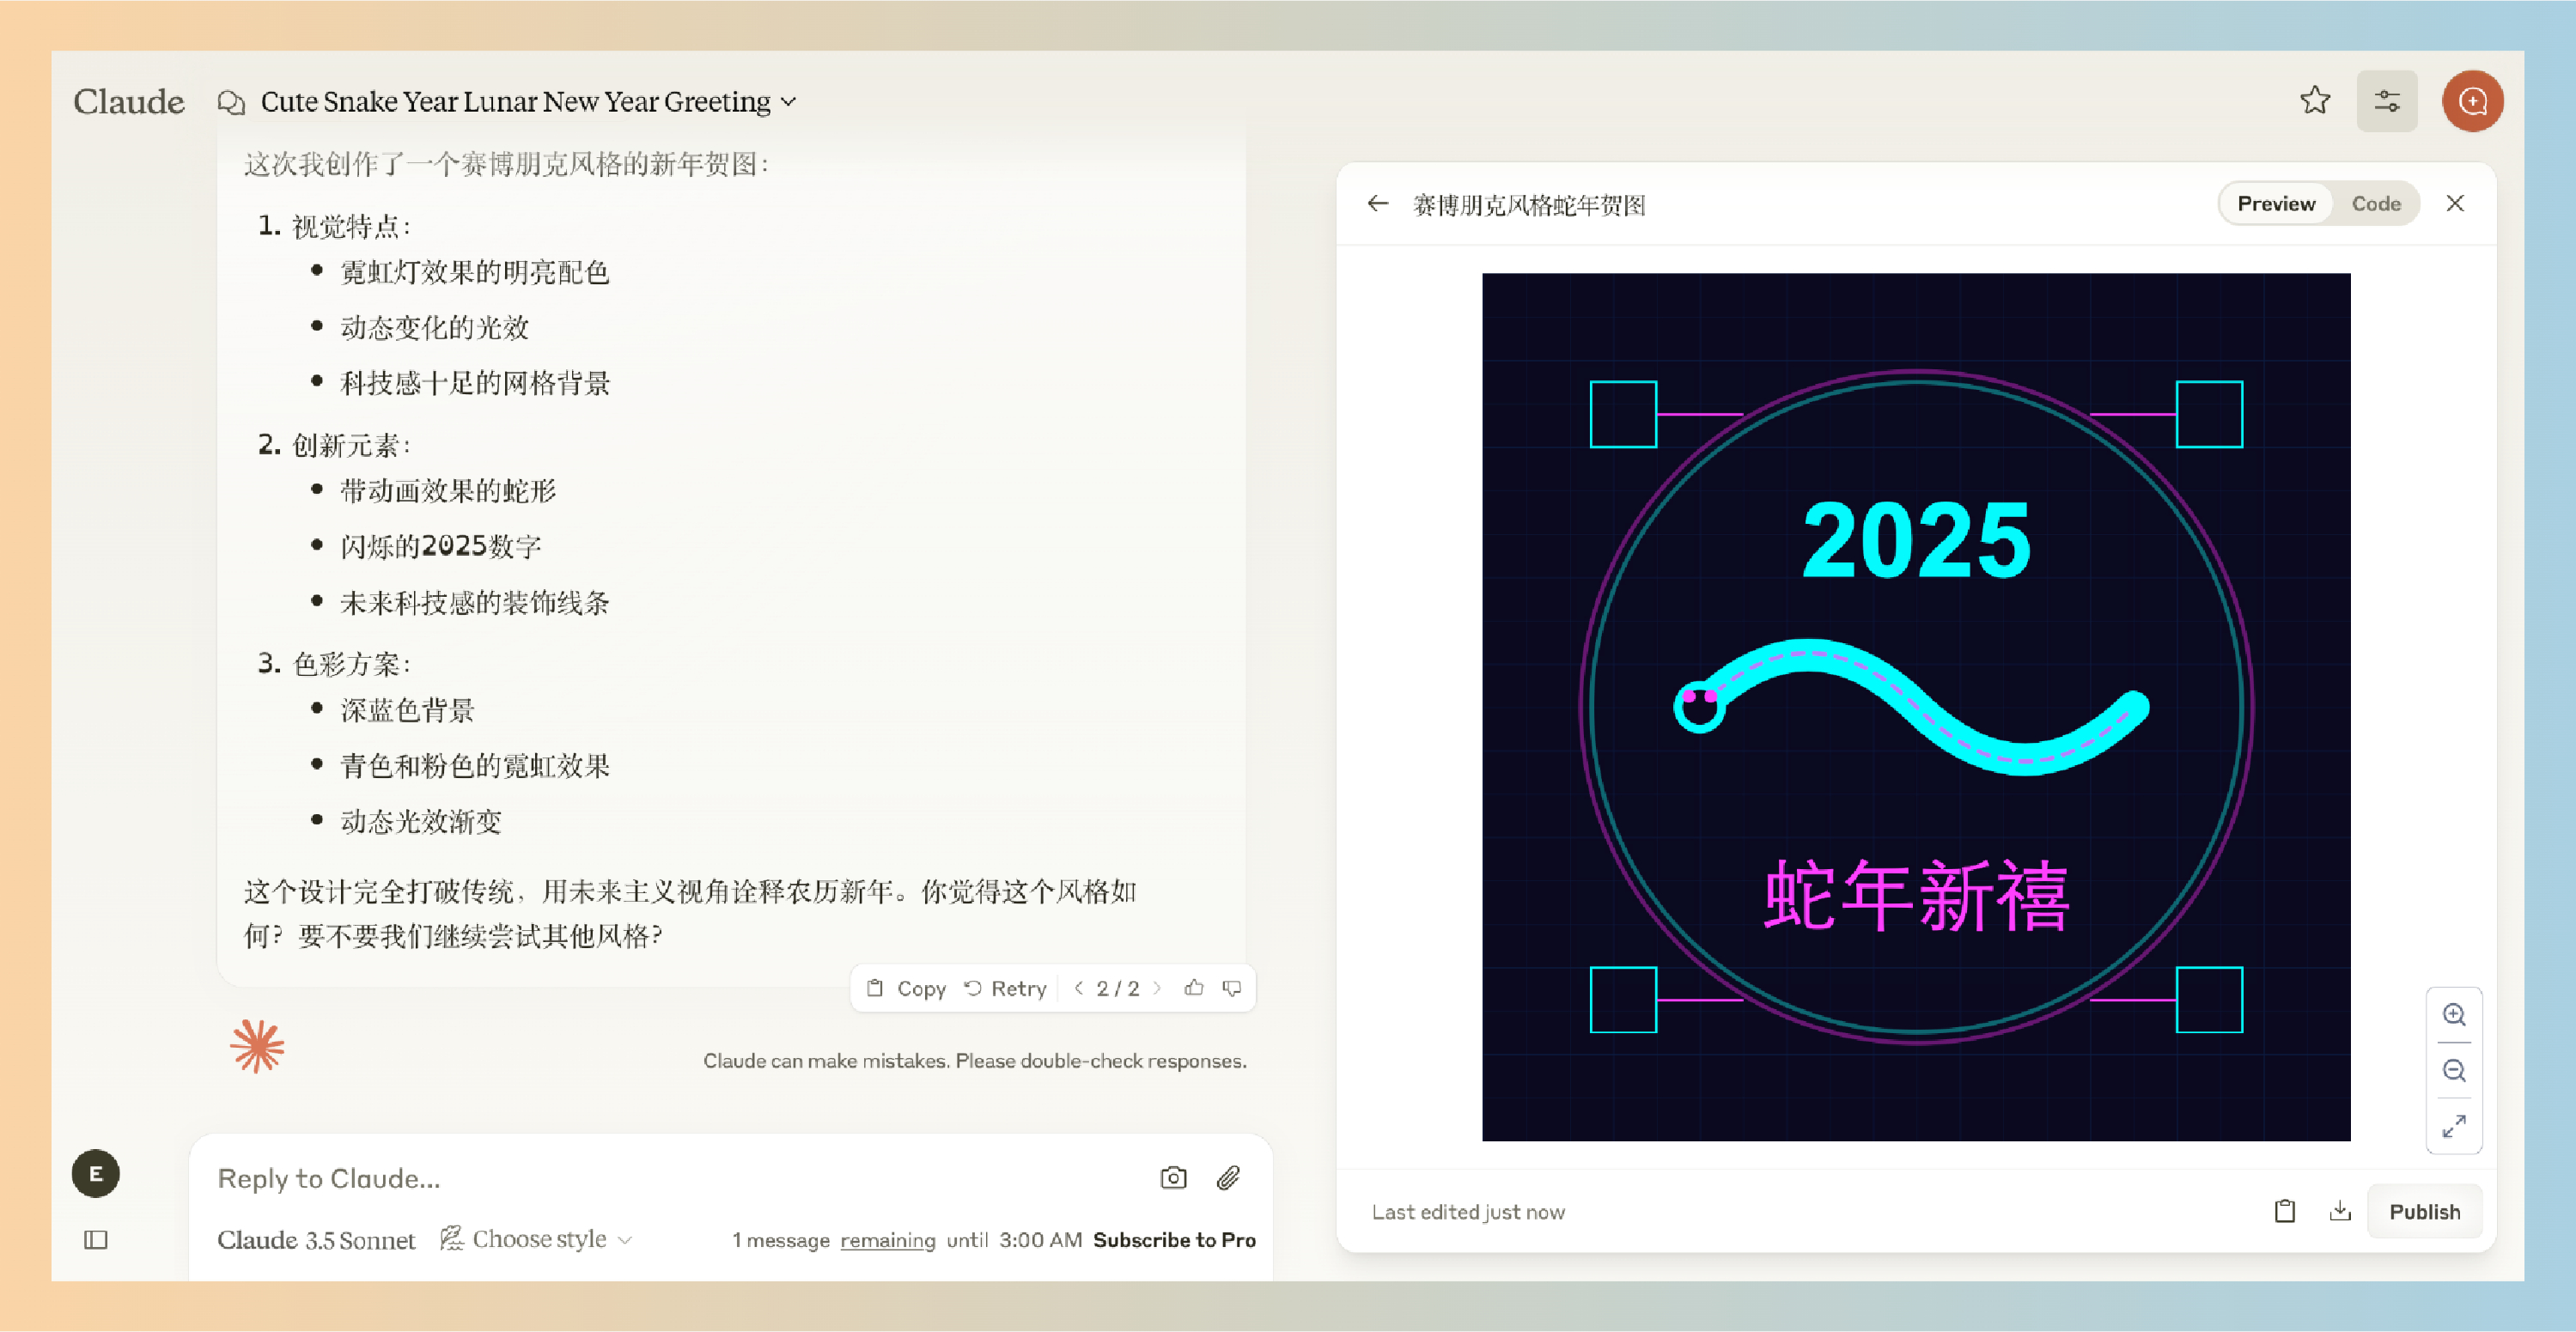Star this conversation as favorite
This screenshot has height=1332, width=2576.
pyautogui.click(x=2315, y=100)
